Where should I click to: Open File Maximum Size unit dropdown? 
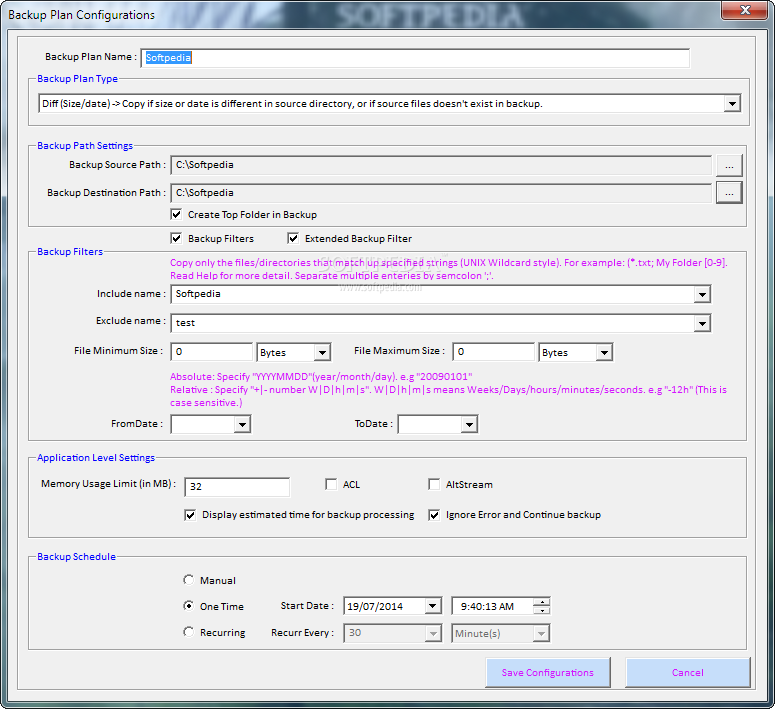pyautogui.click(x=604, y=353)
